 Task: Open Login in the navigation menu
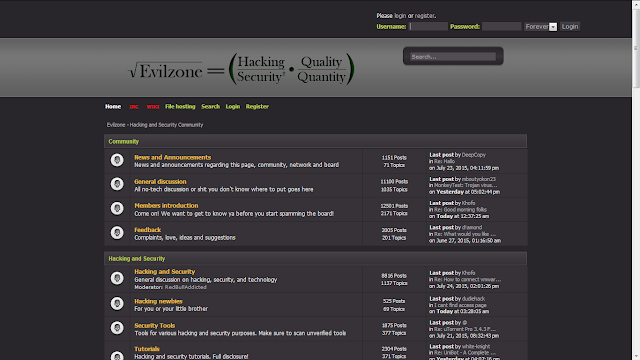[x=233, y=107]
